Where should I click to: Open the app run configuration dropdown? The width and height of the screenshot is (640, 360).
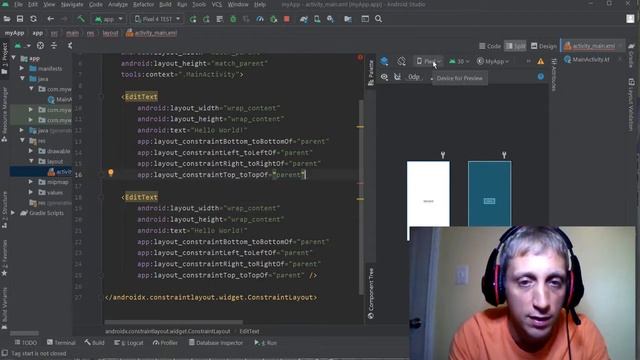click(x=109, y=19)
